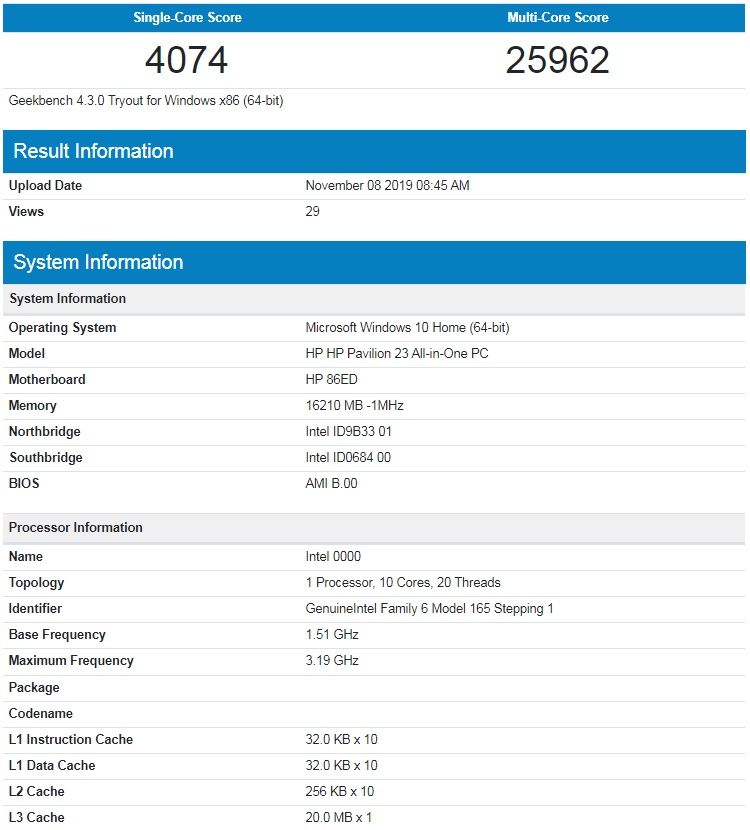Click the Views count 29
Screen dimensions: 750x830
click(312, 211)
